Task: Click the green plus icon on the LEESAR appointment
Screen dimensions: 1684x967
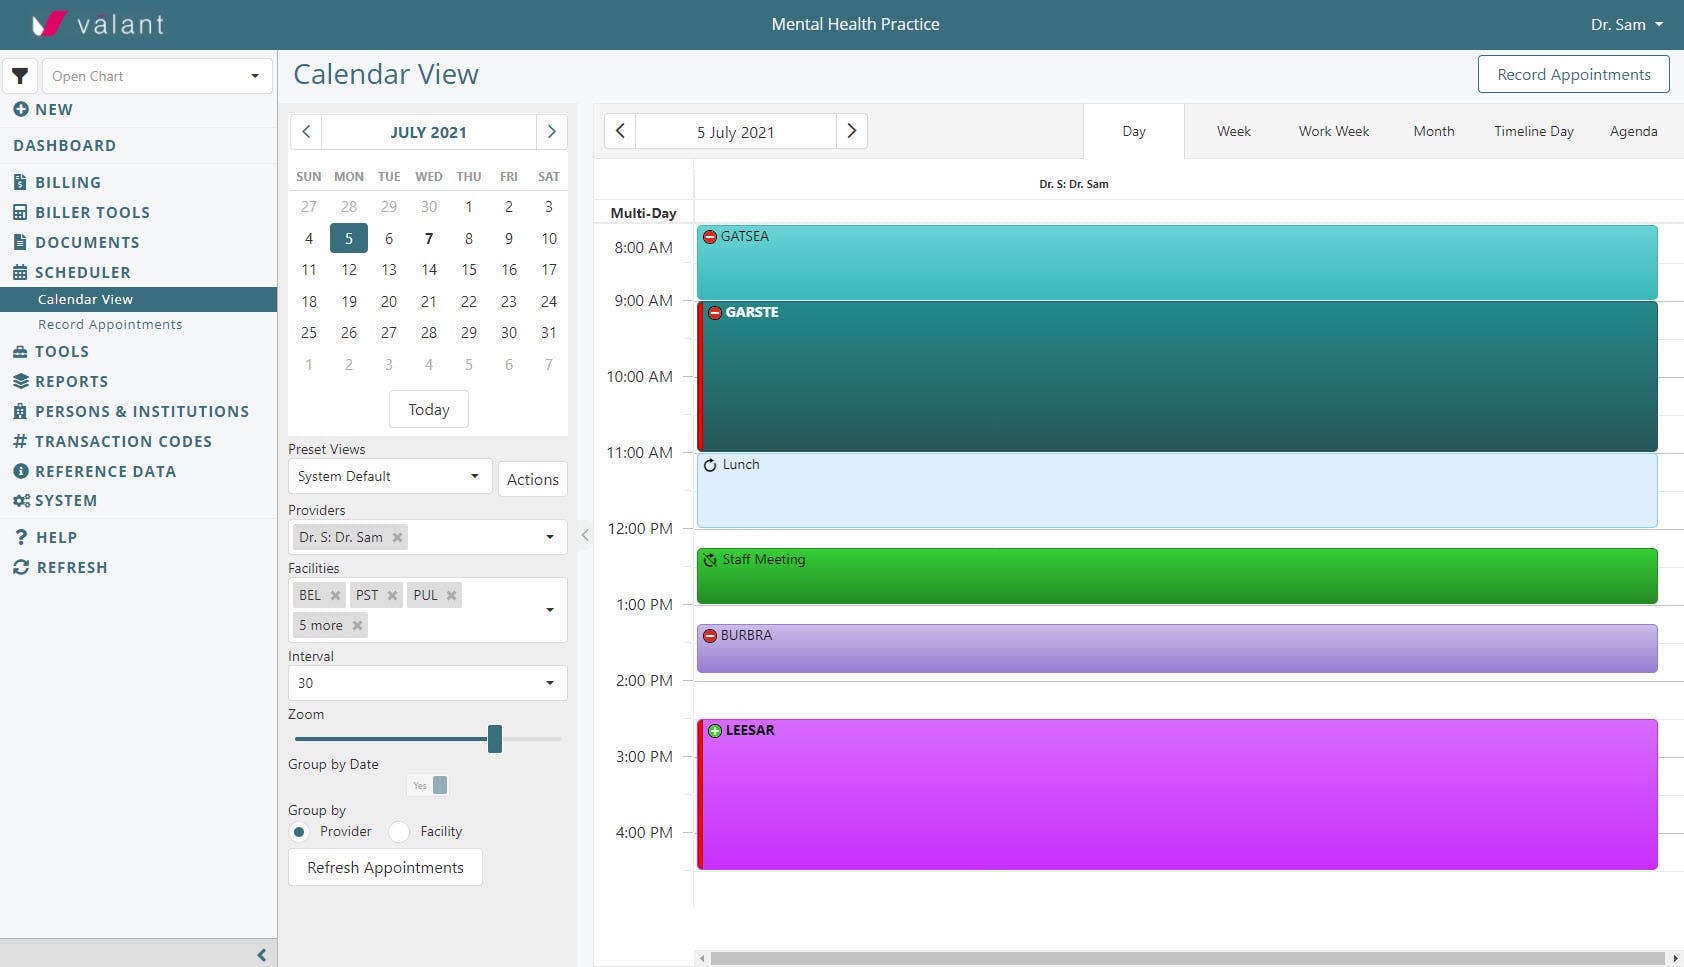Action: point(714,731)
